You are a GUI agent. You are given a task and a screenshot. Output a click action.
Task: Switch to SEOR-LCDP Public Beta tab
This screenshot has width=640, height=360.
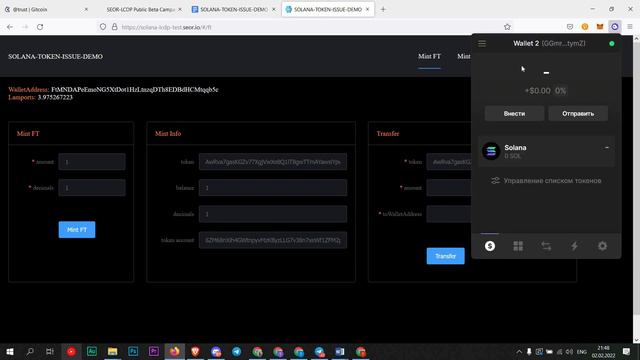(140, 9)
